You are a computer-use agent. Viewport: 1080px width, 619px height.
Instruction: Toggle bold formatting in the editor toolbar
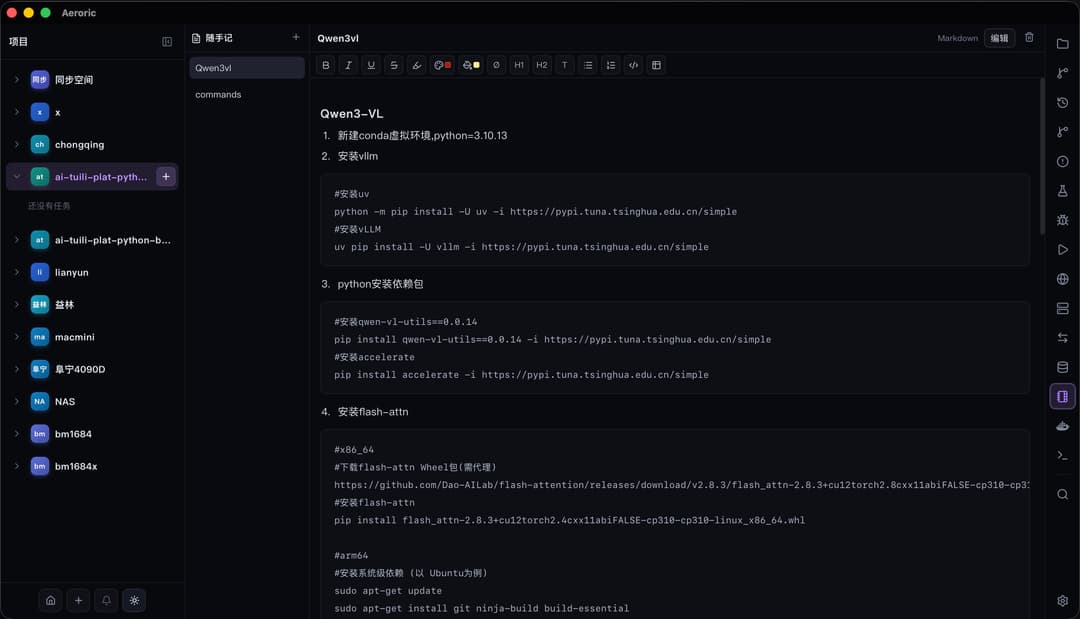(326, 65)
